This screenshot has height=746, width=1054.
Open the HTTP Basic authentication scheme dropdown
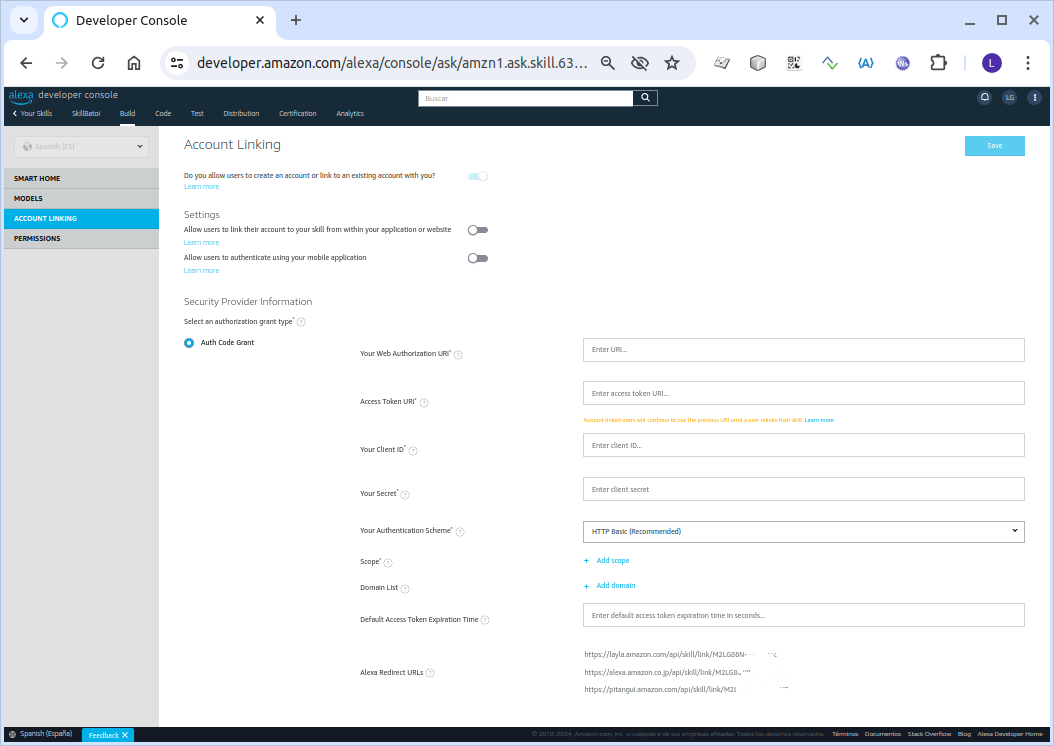coord(803,532)
